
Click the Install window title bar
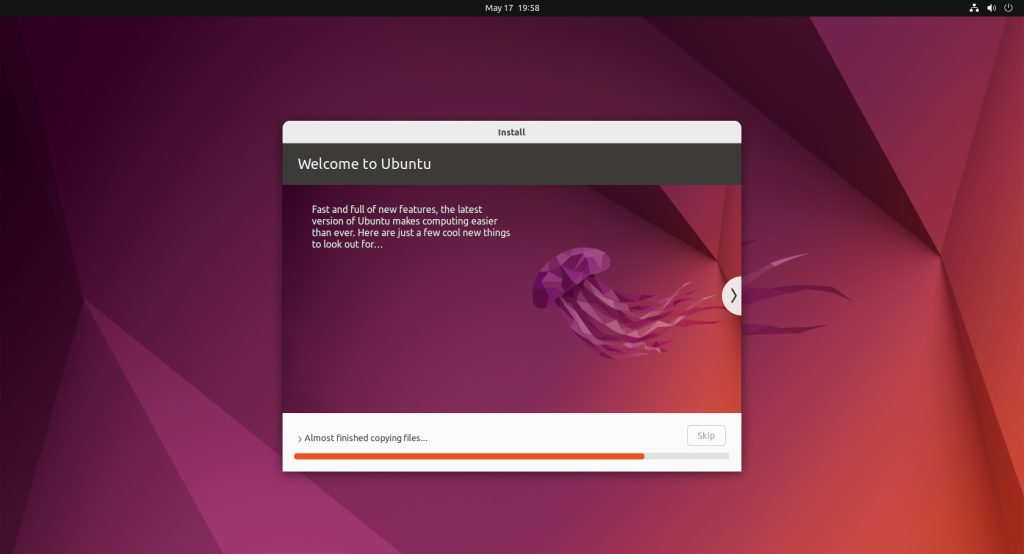(x=511, y=132)
